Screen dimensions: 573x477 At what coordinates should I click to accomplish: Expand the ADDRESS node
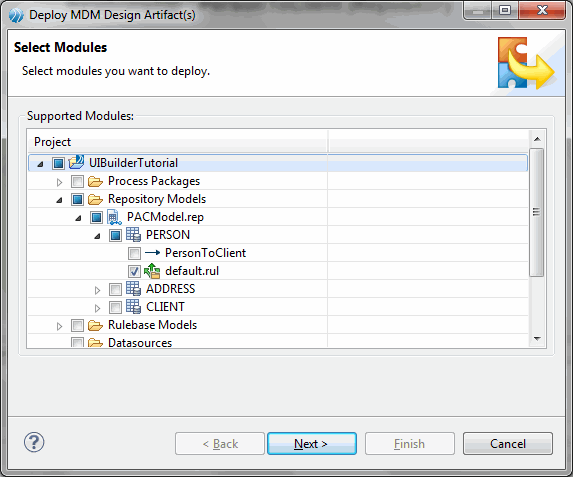point(97,290)
